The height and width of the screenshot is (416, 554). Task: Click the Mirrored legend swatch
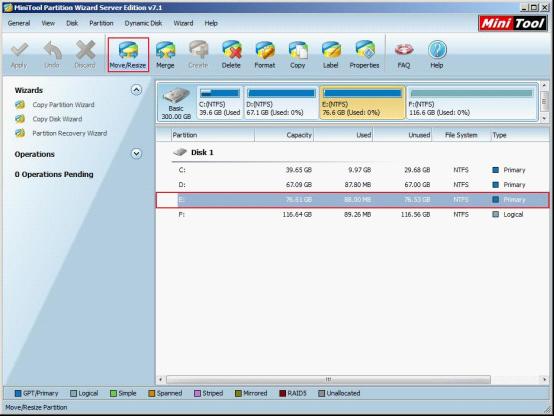pos(238,393)
